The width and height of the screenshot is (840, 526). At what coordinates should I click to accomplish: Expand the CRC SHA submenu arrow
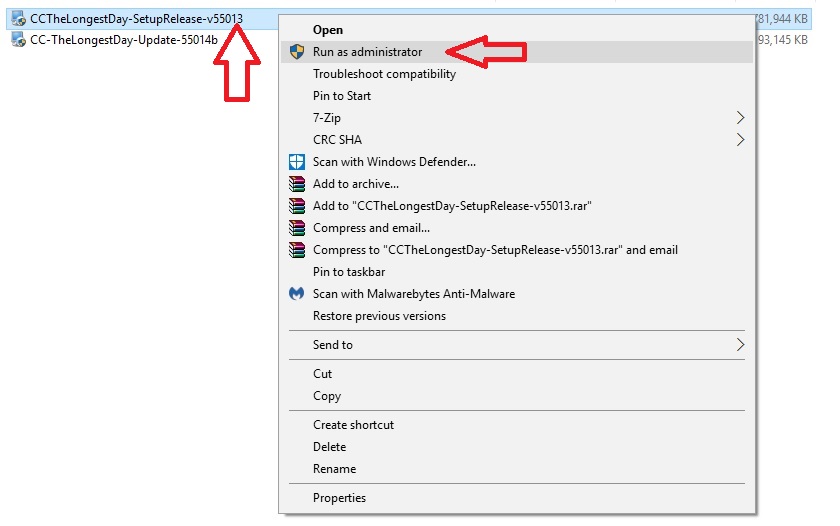[x=740, y=140]
